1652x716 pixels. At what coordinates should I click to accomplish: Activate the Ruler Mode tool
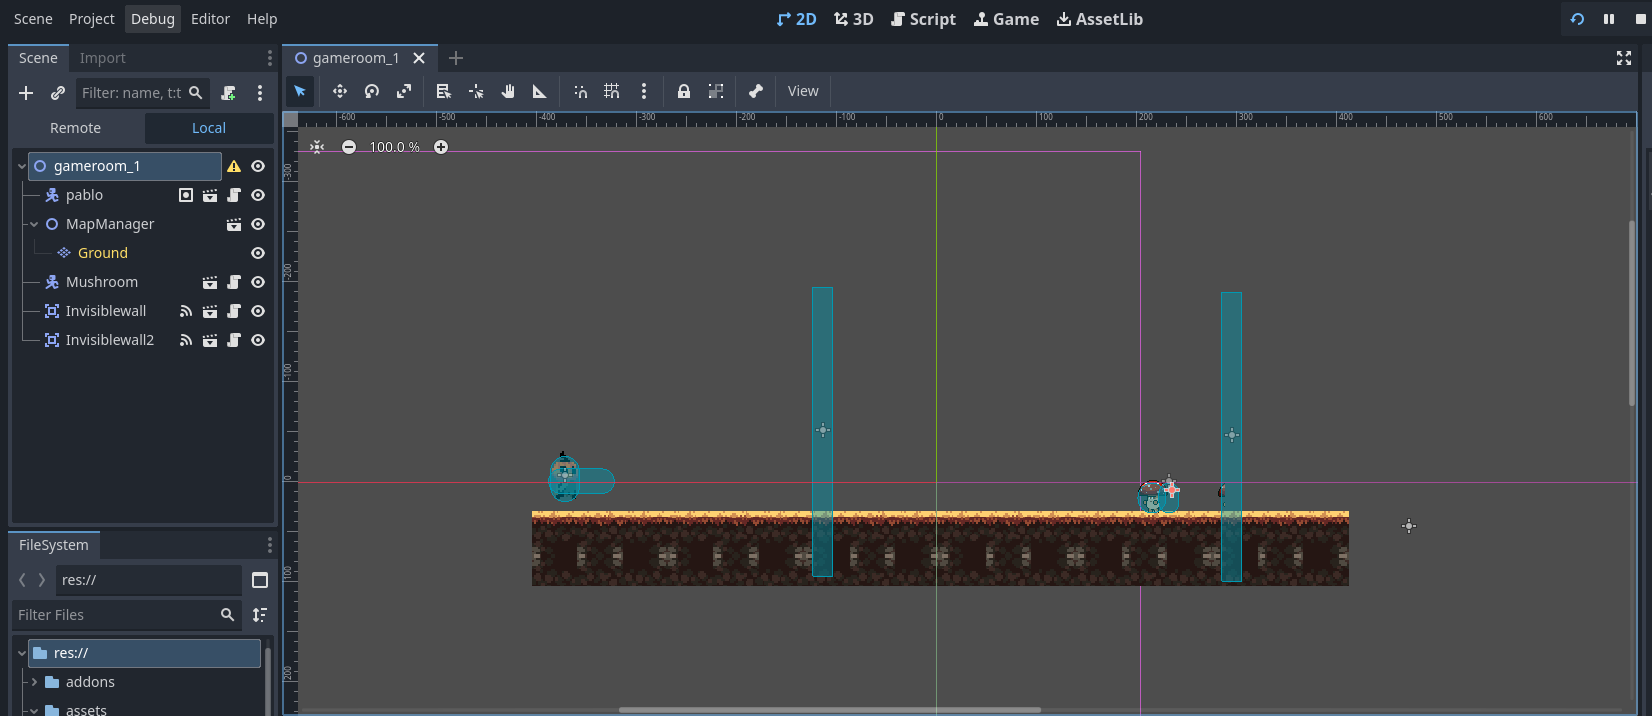tap(540, 92)
